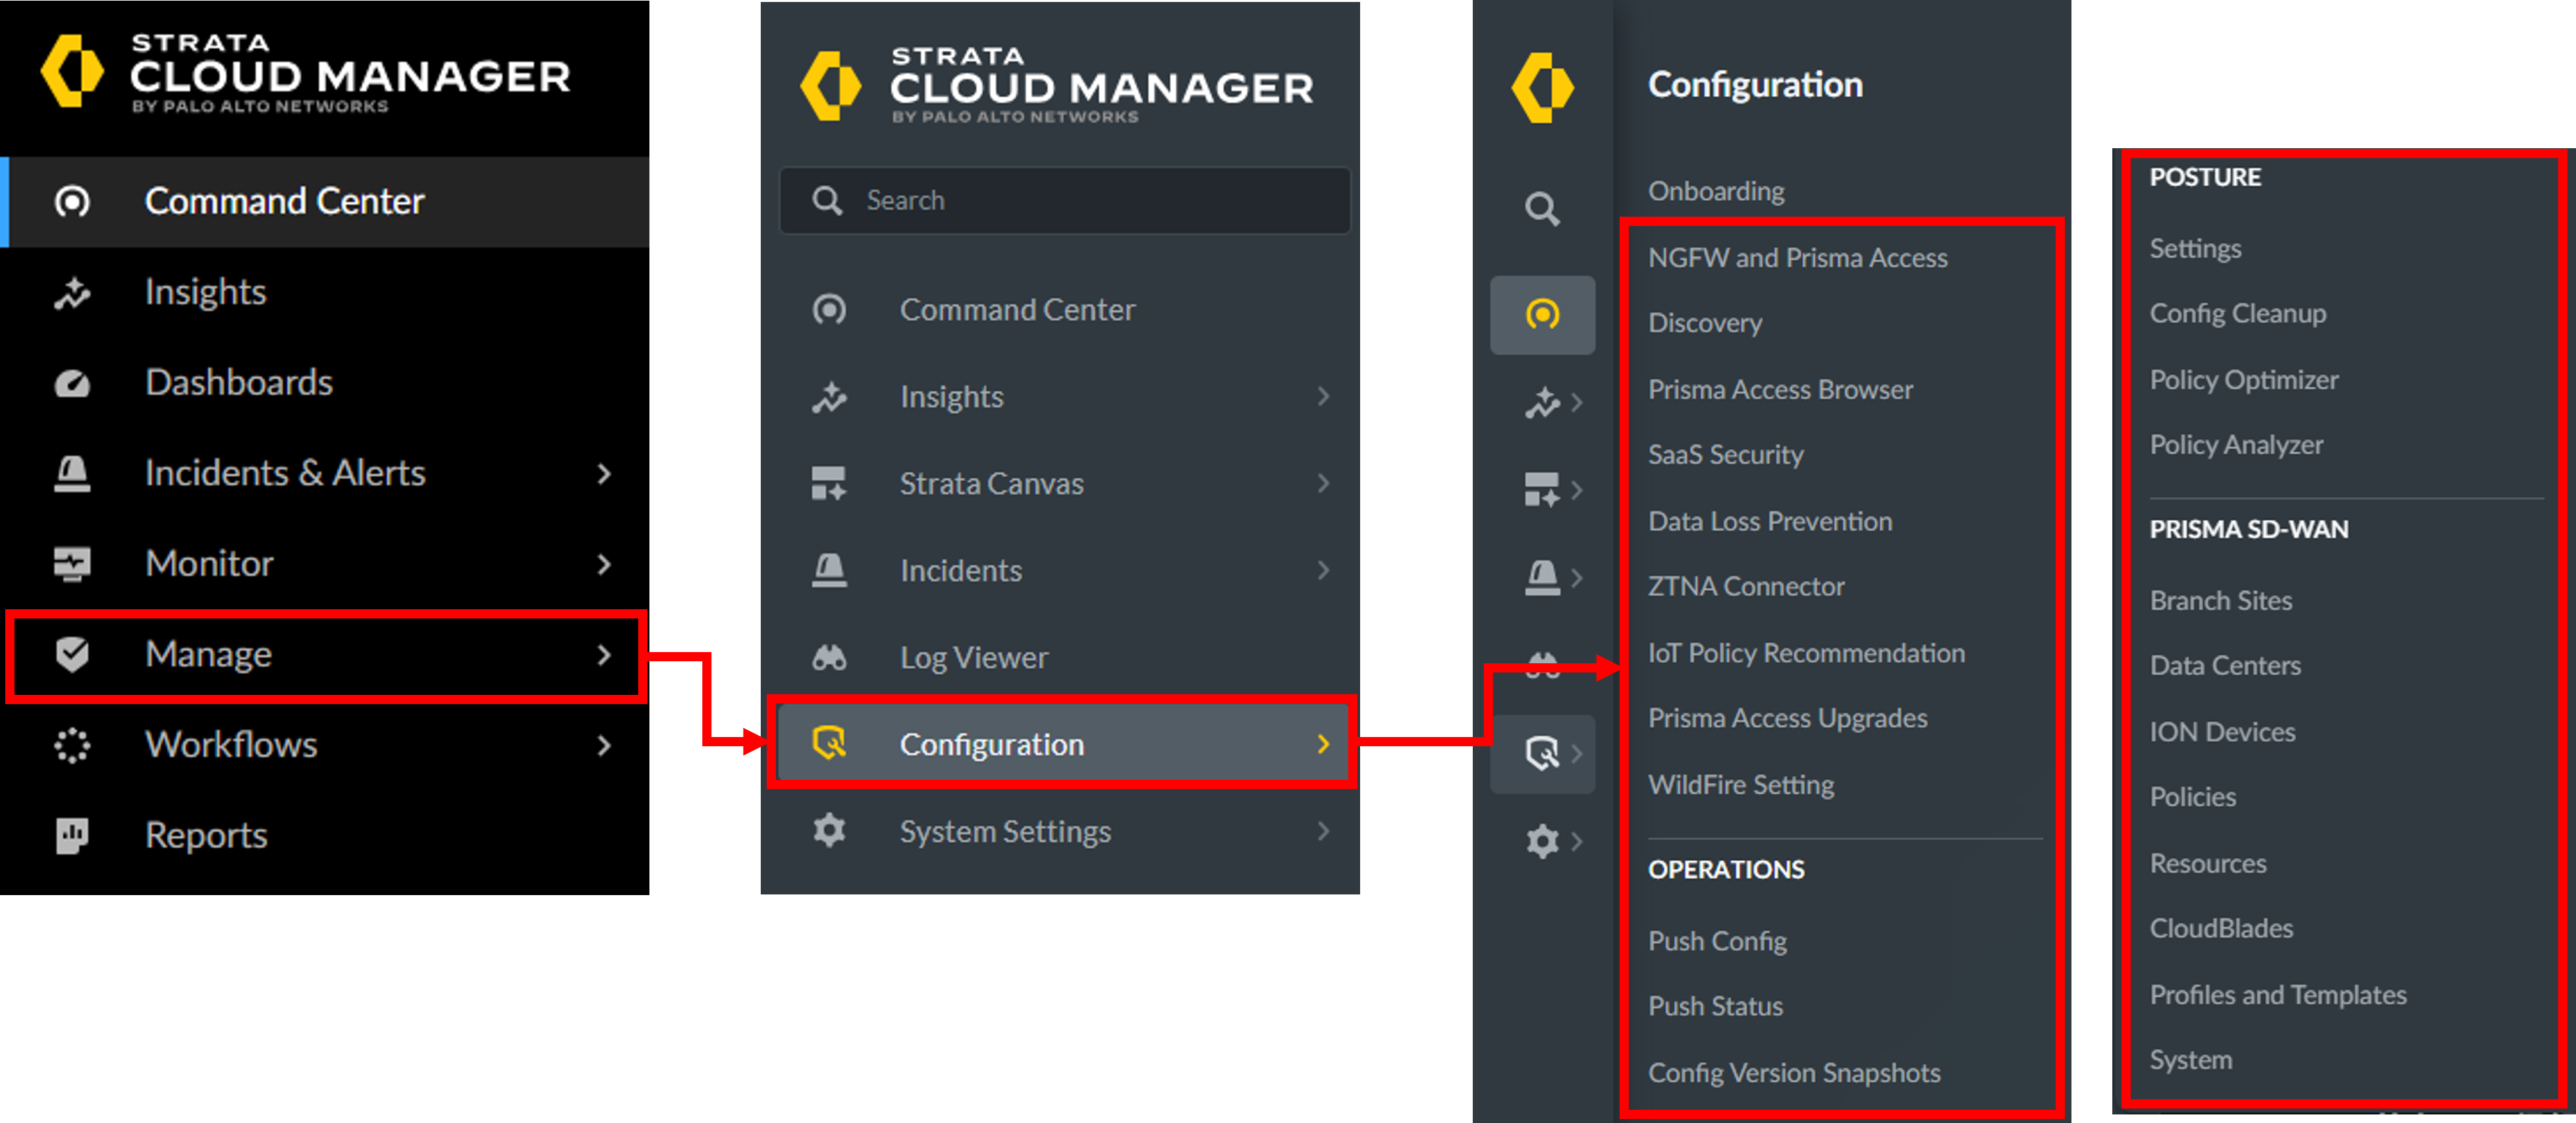The height and width of the screenshot is (1123, 2576).
Task: Click the Reports icon in left menu
Action: pyautogui.click(x=72, y=835)
